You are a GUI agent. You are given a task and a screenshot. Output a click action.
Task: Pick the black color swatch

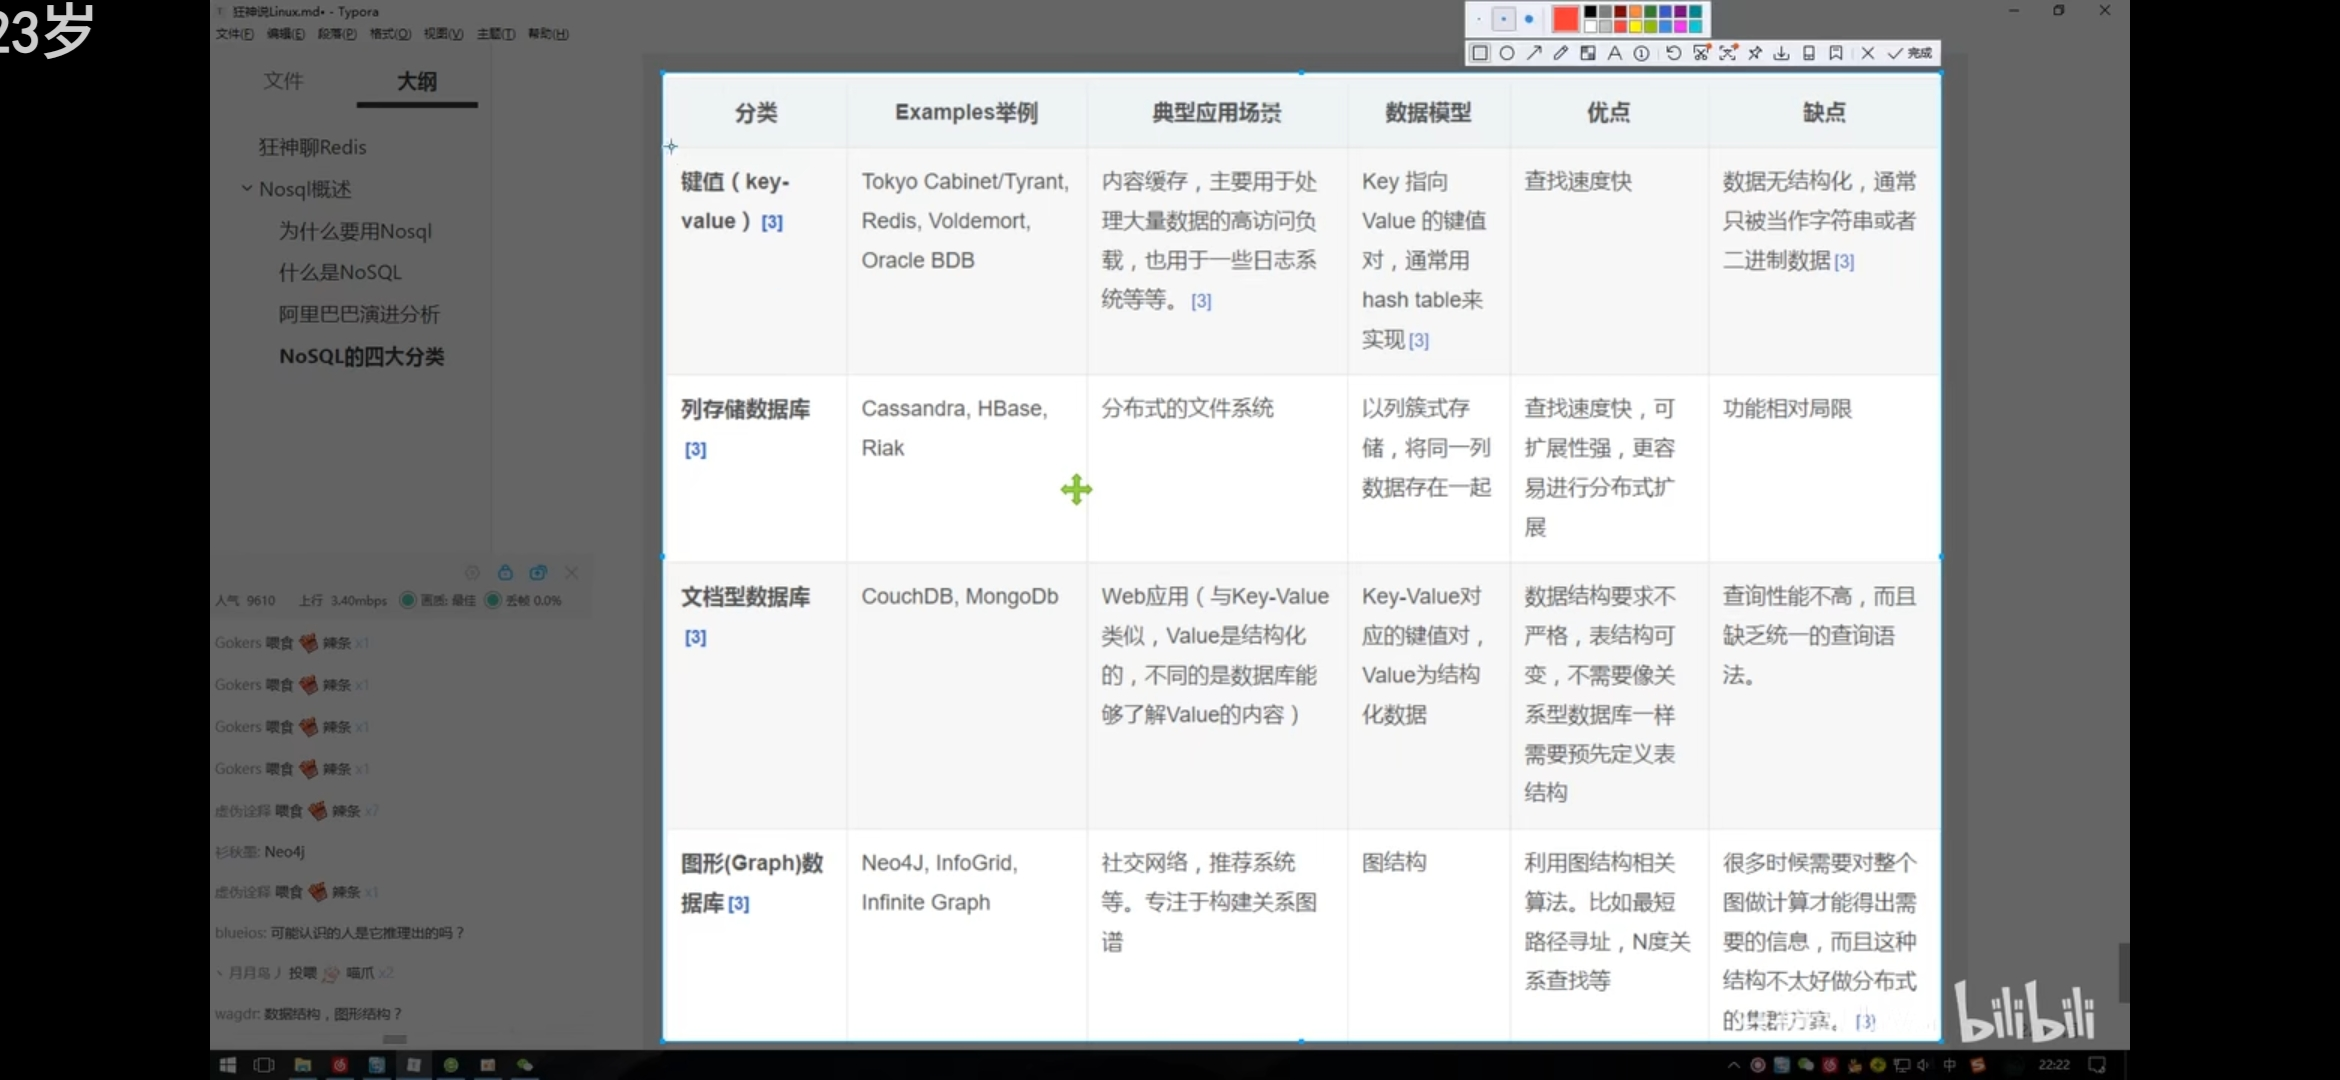pos(1591,12)
